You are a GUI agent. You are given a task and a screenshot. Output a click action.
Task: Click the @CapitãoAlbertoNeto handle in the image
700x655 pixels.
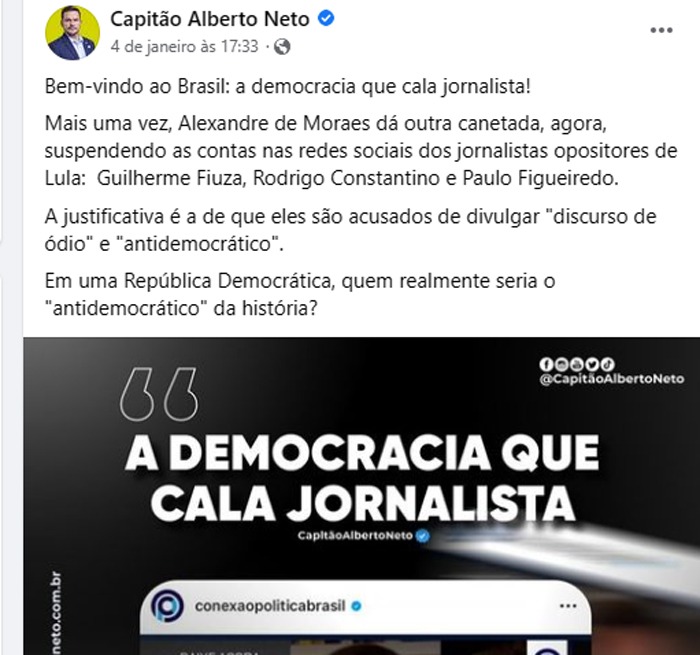tap(612, 379)
